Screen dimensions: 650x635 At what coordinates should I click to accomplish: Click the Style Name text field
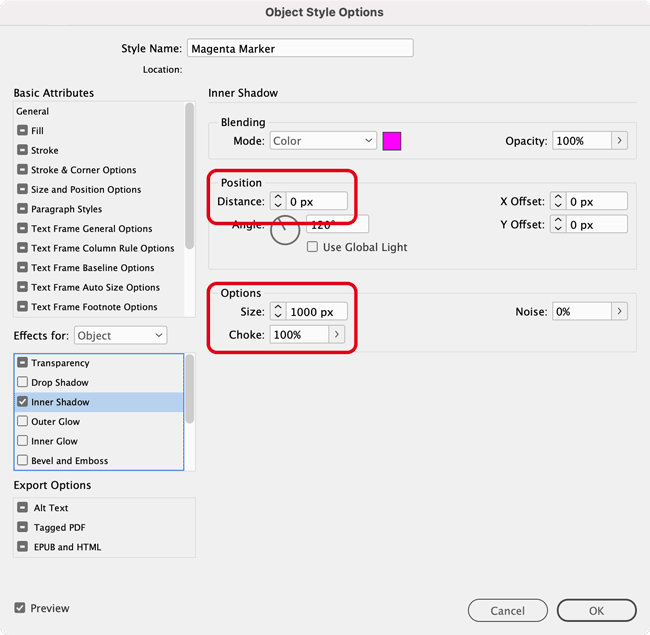[x=300, y=48]
